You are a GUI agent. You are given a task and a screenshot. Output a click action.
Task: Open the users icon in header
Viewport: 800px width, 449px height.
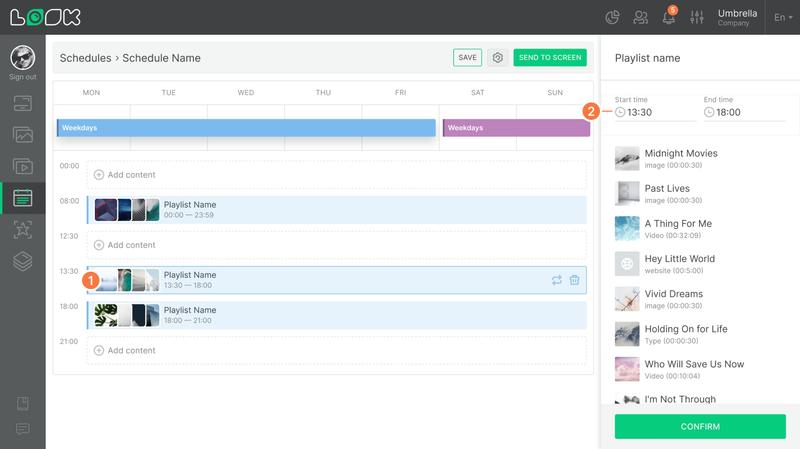pos(640,17)
